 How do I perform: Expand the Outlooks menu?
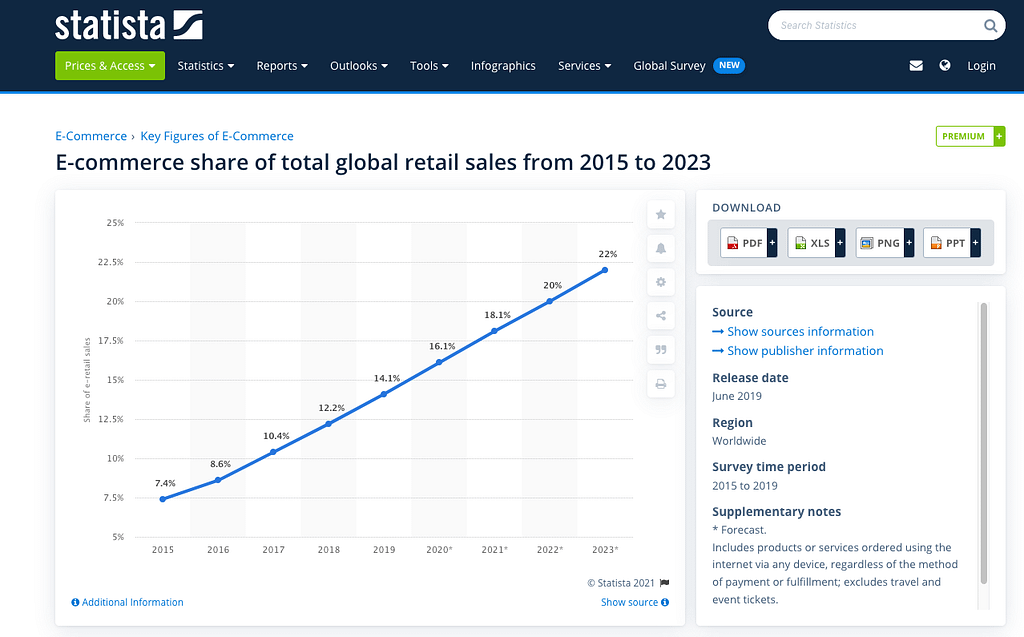point(359,65)
